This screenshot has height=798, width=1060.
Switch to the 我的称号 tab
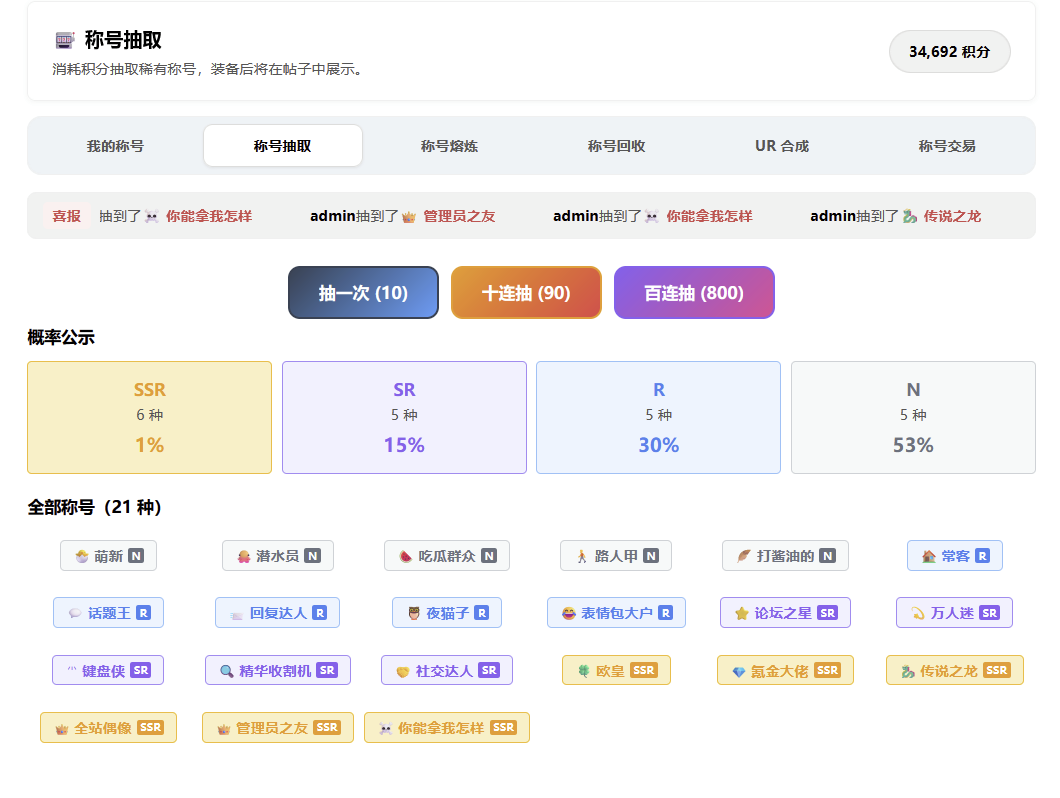point(115,146)
